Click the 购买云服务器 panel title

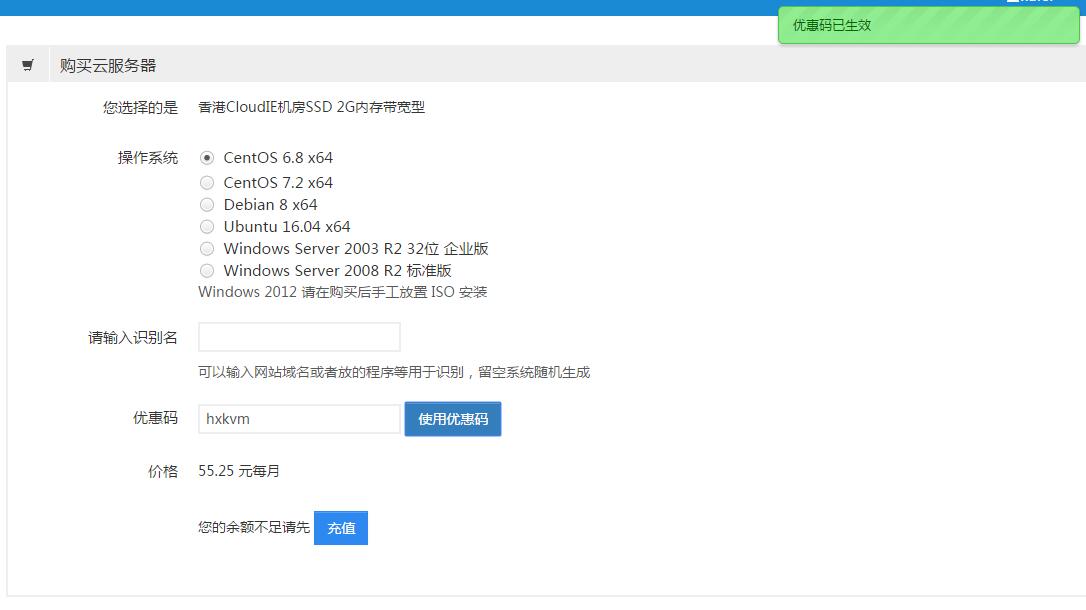coord(108,66)
